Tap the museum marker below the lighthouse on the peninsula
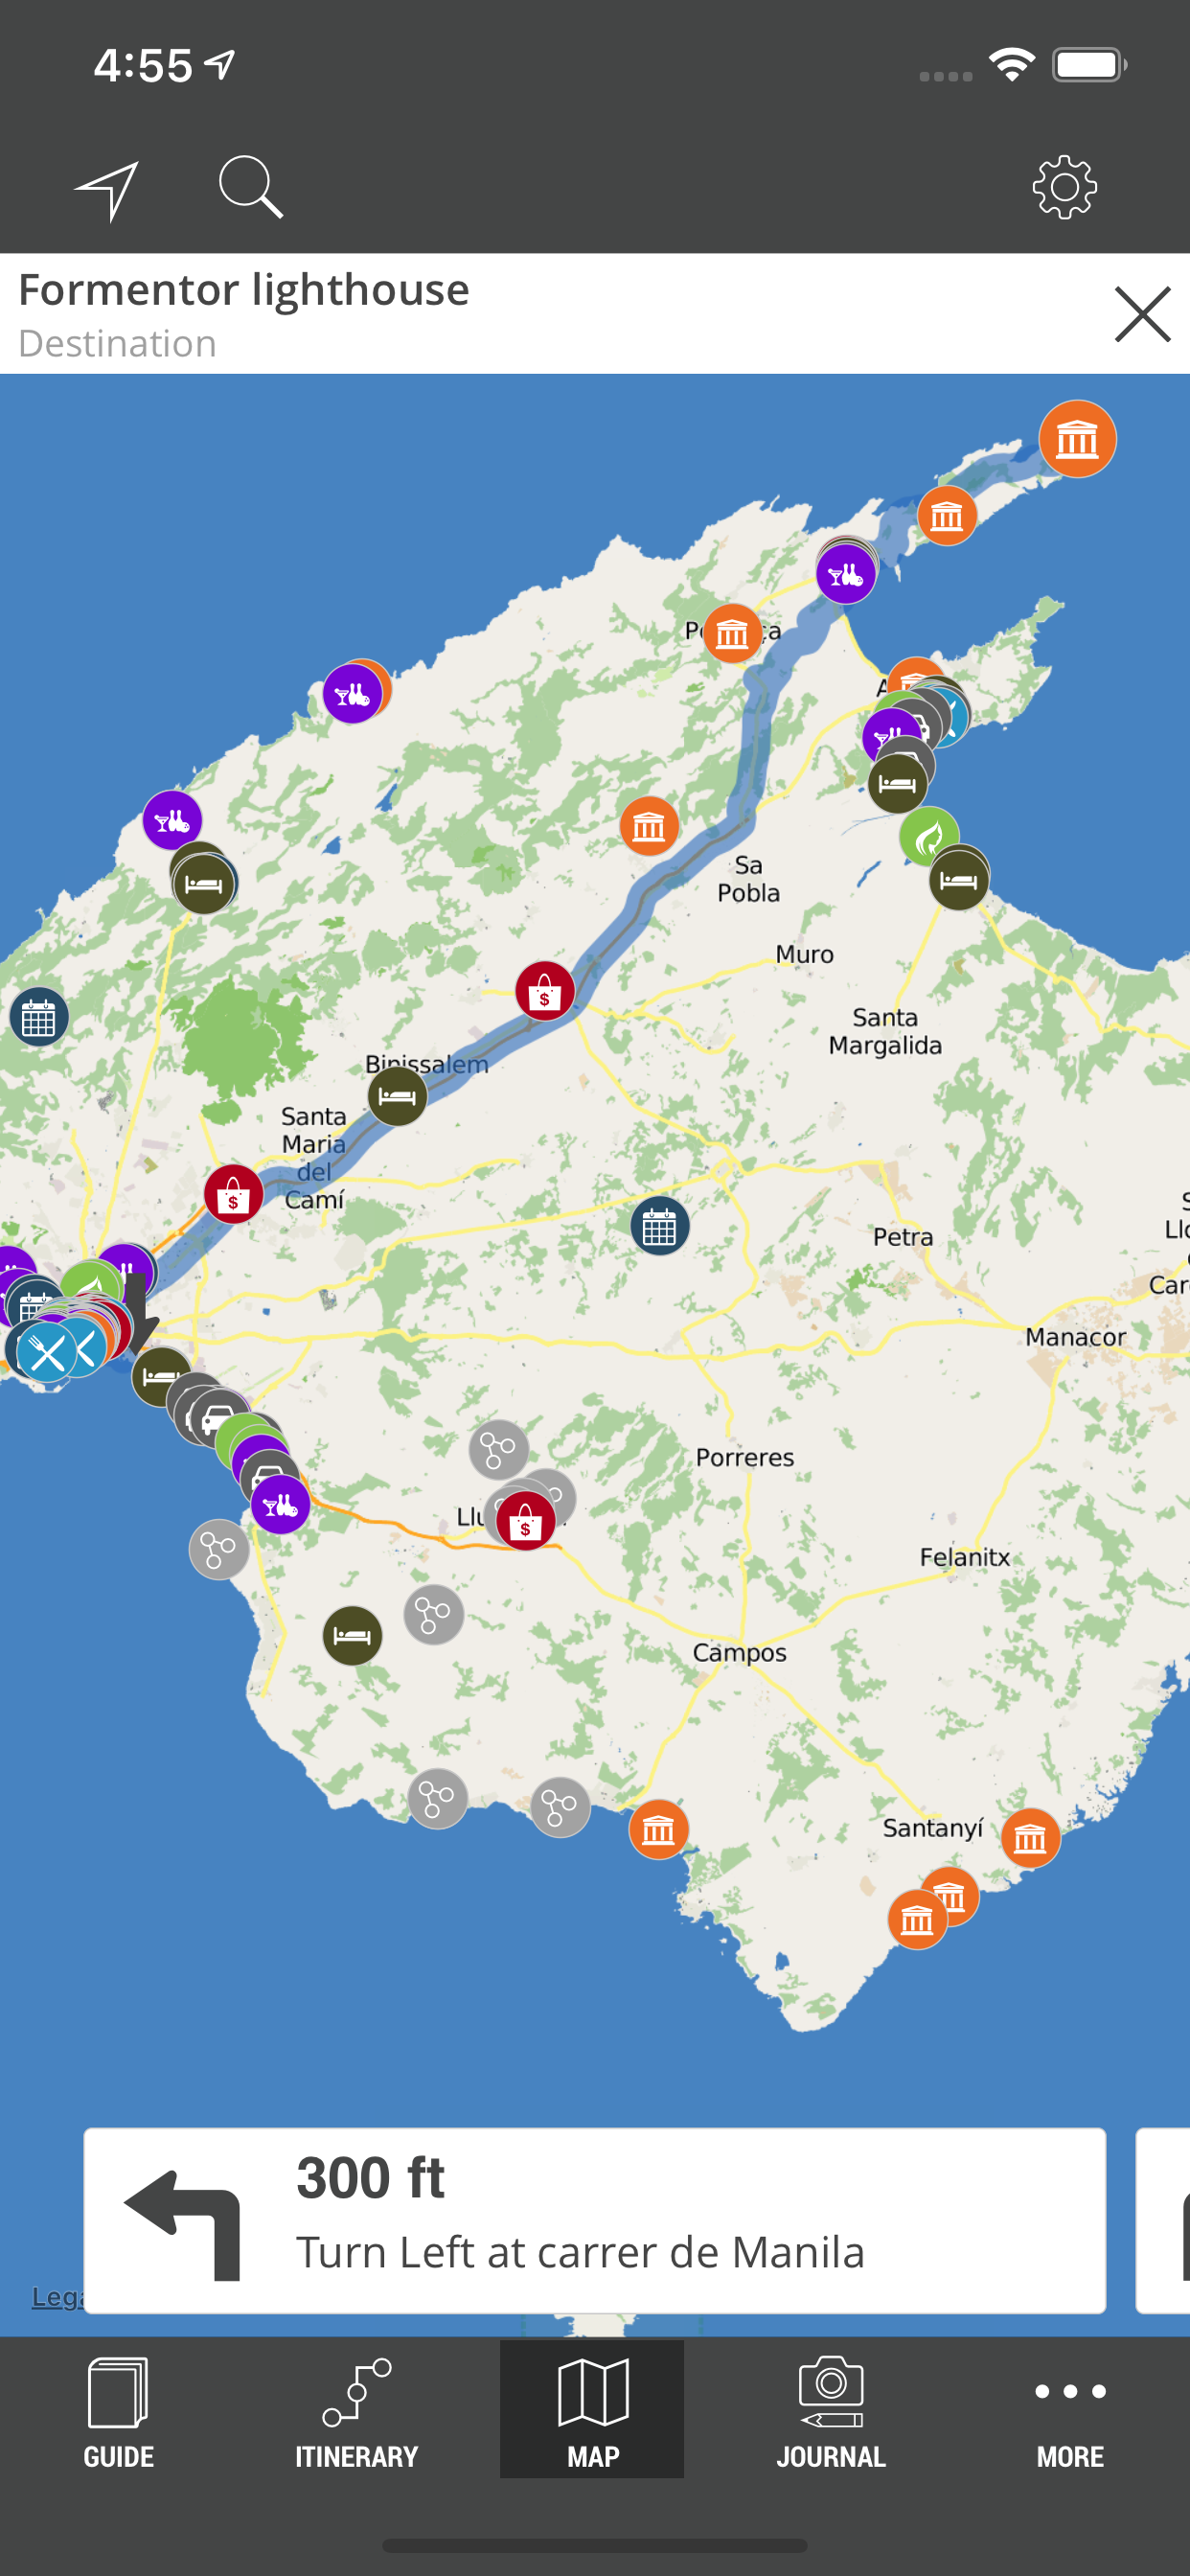1190x2576 pixels. click(947, 516)
